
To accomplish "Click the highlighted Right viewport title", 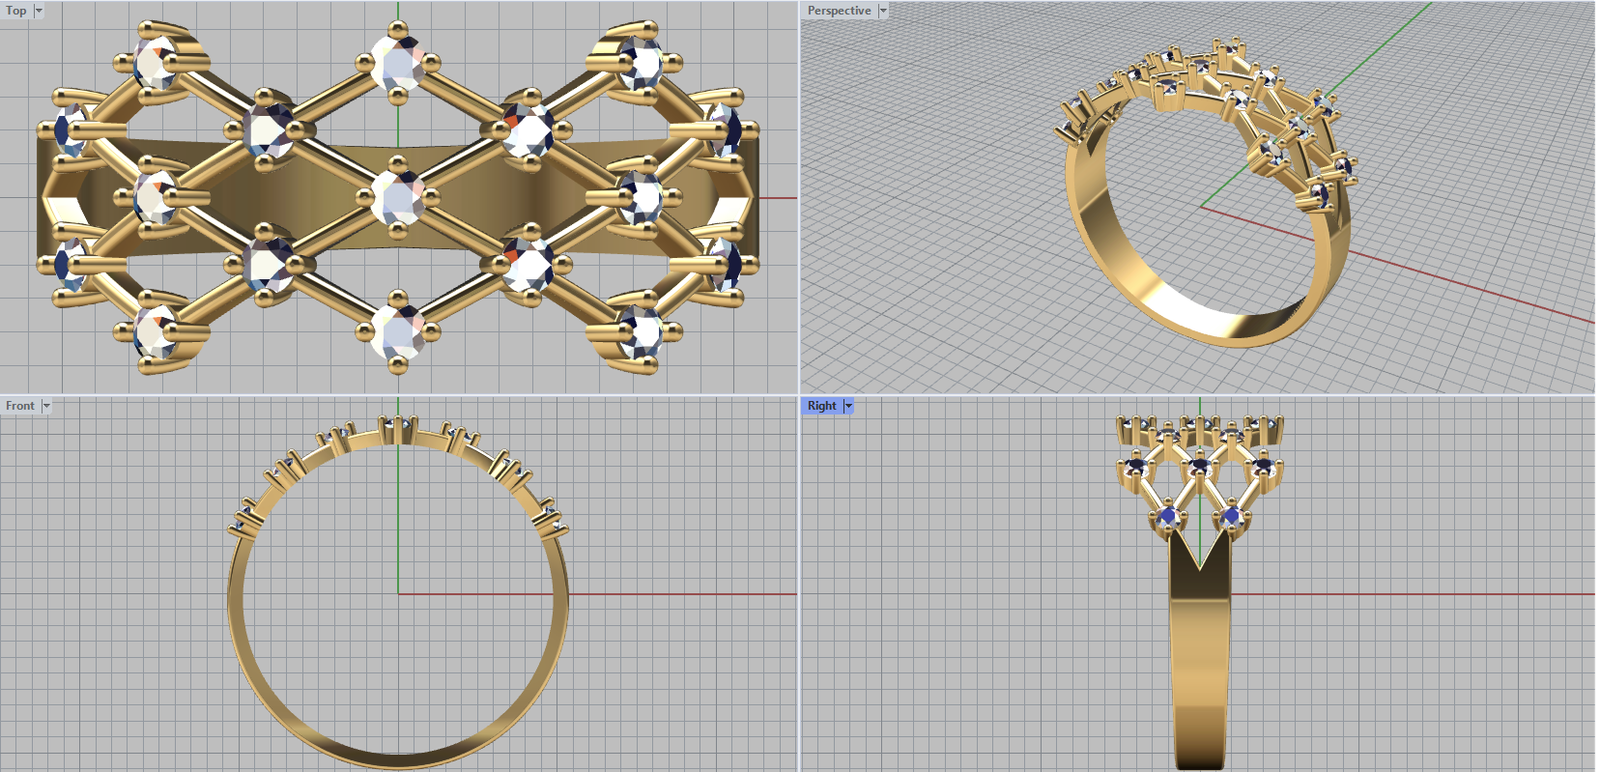I will point(822,406).
